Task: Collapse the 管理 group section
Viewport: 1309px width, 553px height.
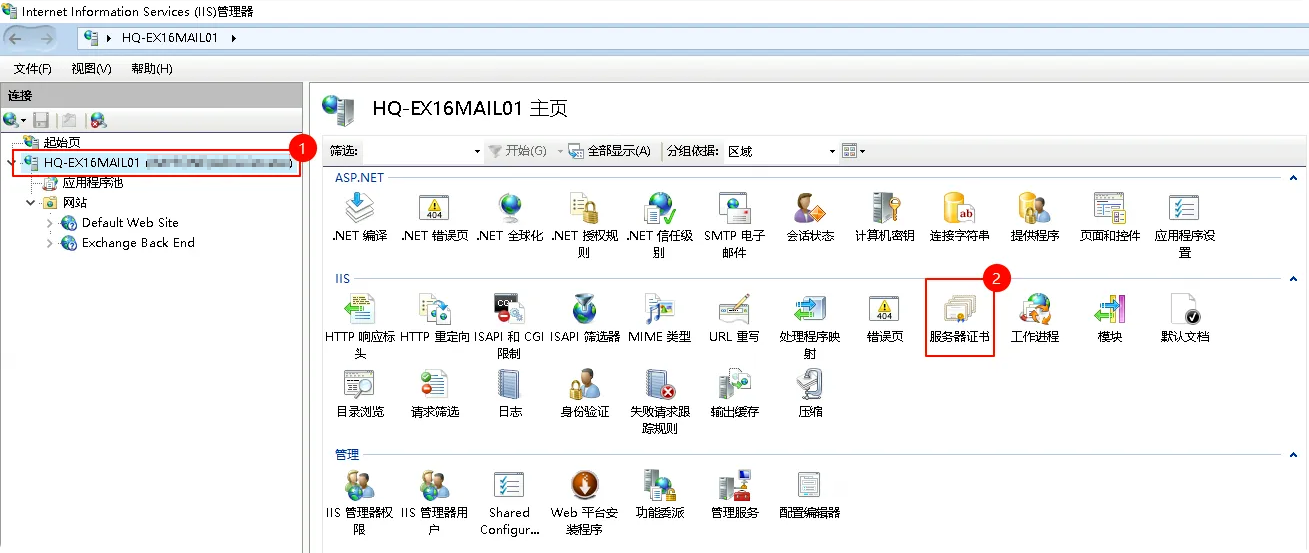Action: [1292, 455]
